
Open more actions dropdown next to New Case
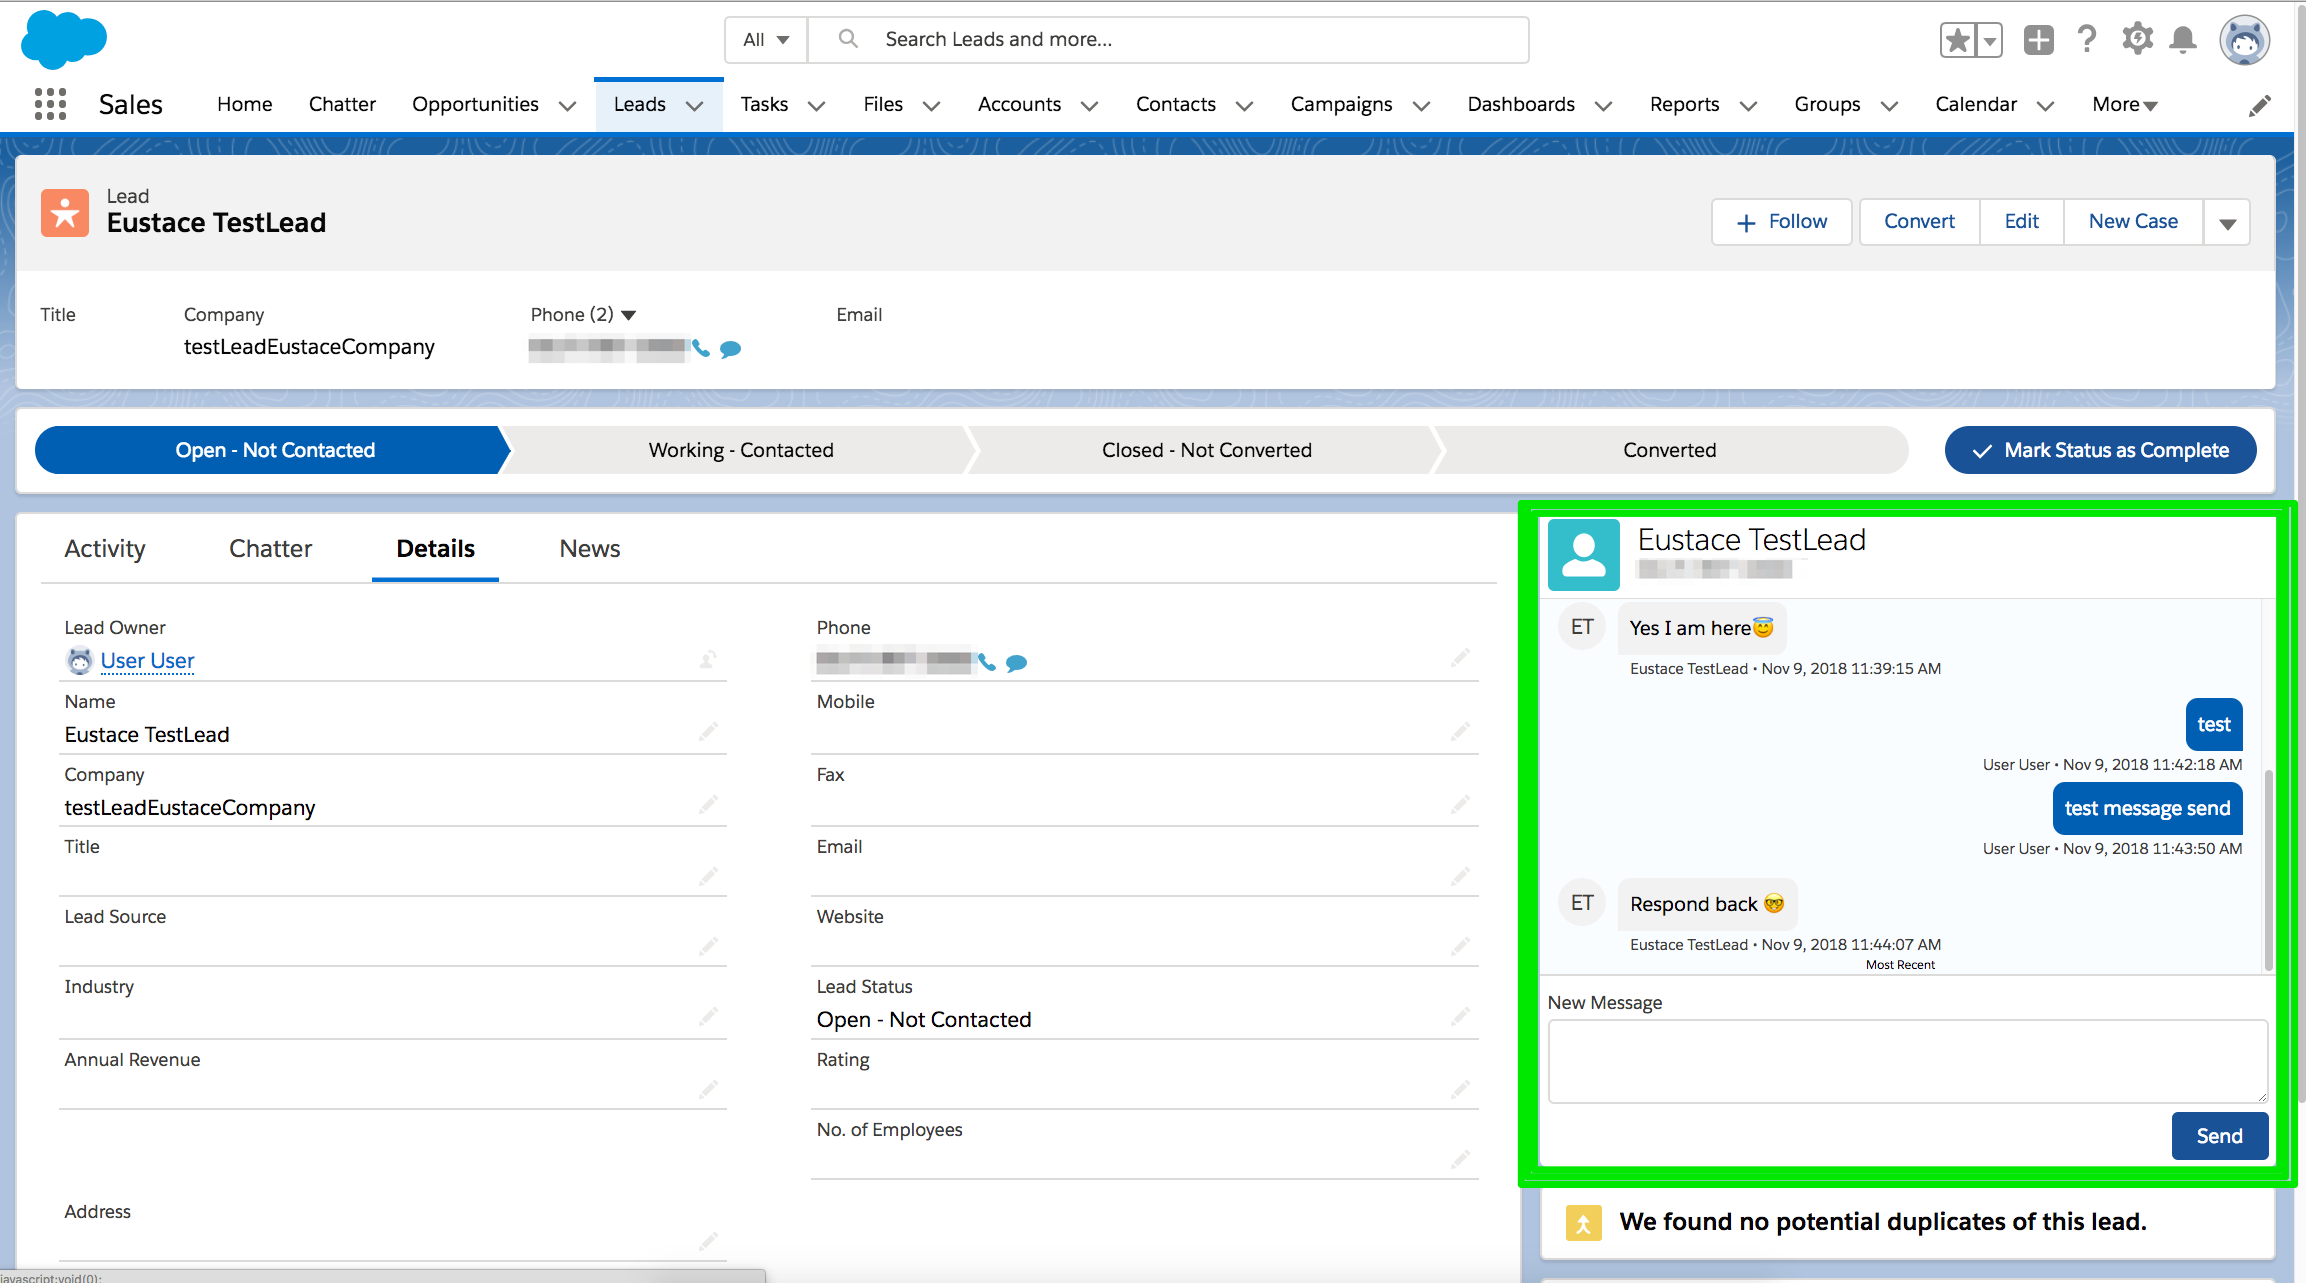click(x=2227, y=222)
